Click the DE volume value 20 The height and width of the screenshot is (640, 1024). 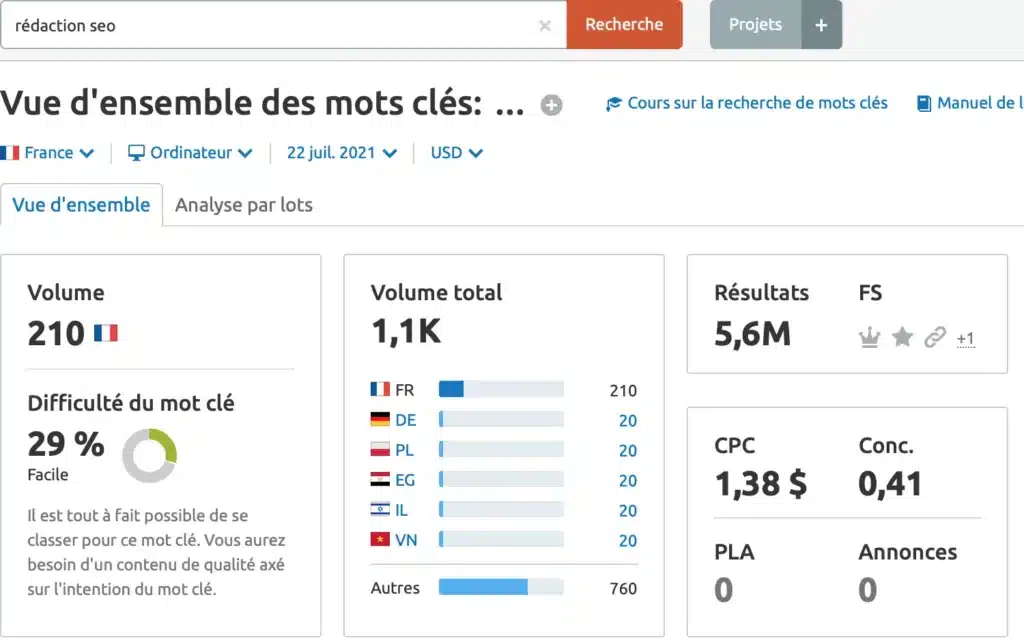[627, 421]
